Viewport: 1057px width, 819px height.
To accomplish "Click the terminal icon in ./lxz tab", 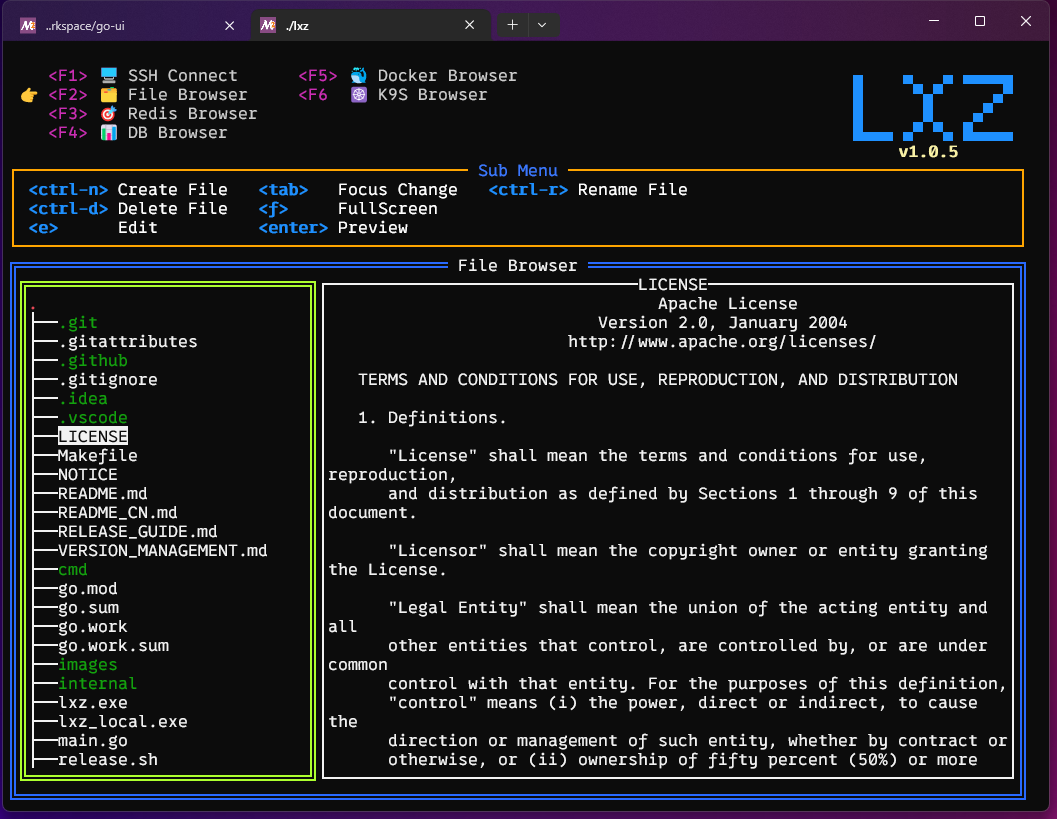I will 268,26.
